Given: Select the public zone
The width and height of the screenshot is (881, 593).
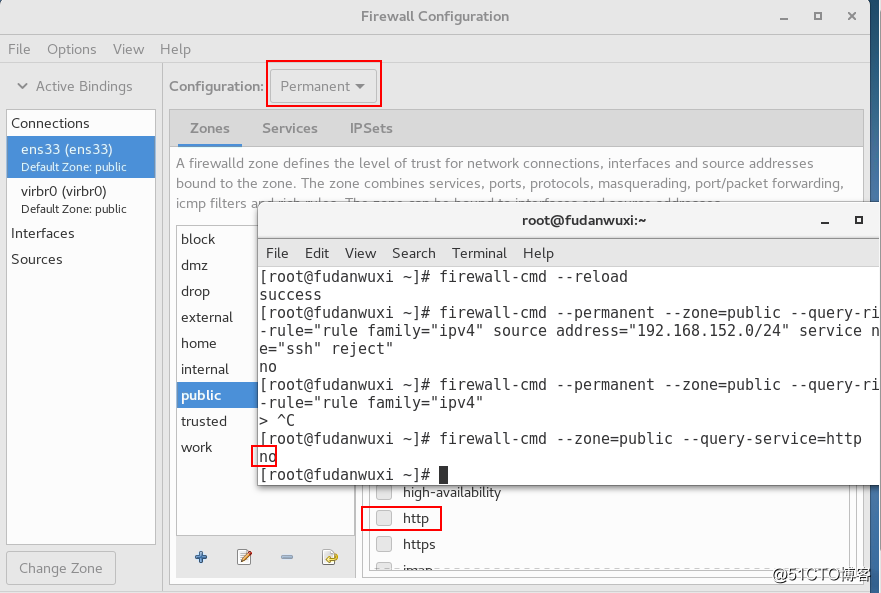Looking at the screenshot, I should 217,395.
